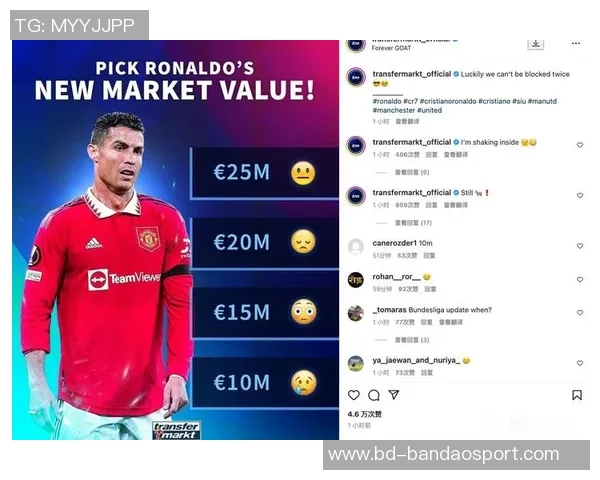Image resolution: width=600 pixels, height=480 pixels.
Task: Open canerozder1's profile picture
Action: point(356,247)
